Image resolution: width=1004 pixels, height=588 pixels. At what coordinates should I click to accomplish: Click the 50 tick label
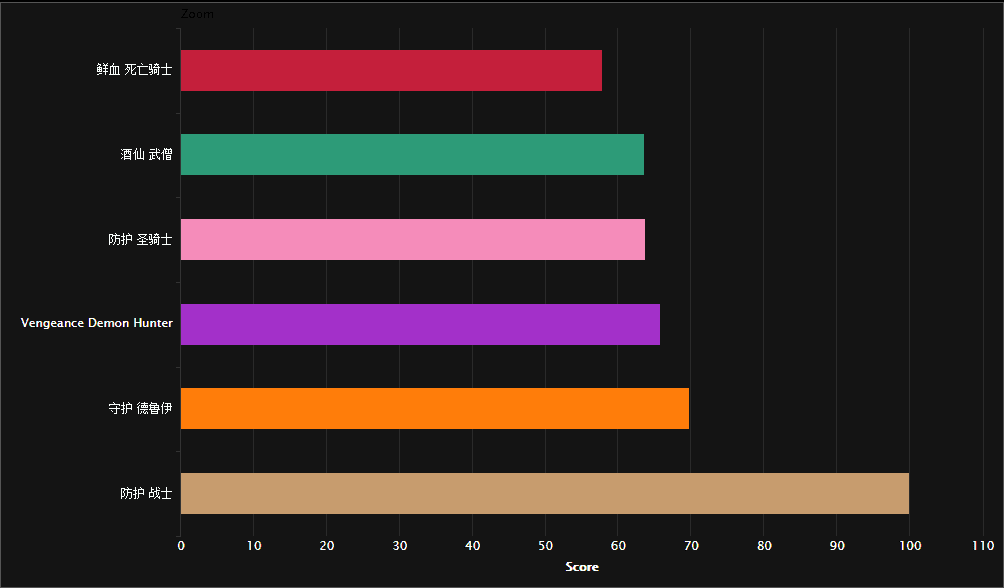click(546, 546)
